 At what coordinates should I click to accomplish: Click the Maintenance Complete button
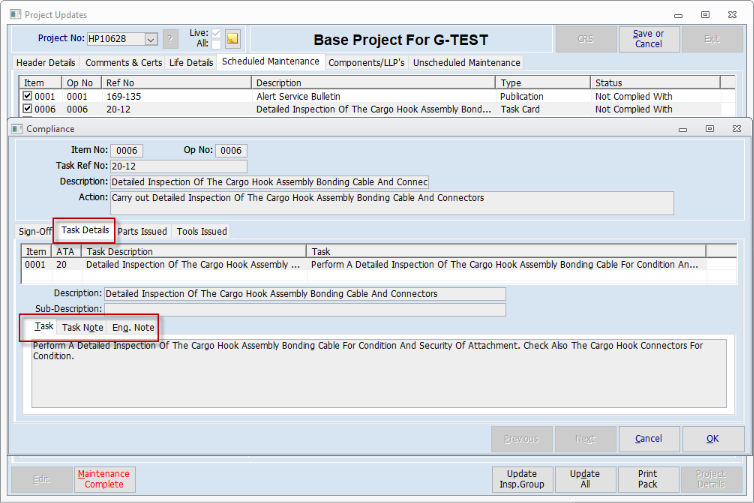pos(104,479)
